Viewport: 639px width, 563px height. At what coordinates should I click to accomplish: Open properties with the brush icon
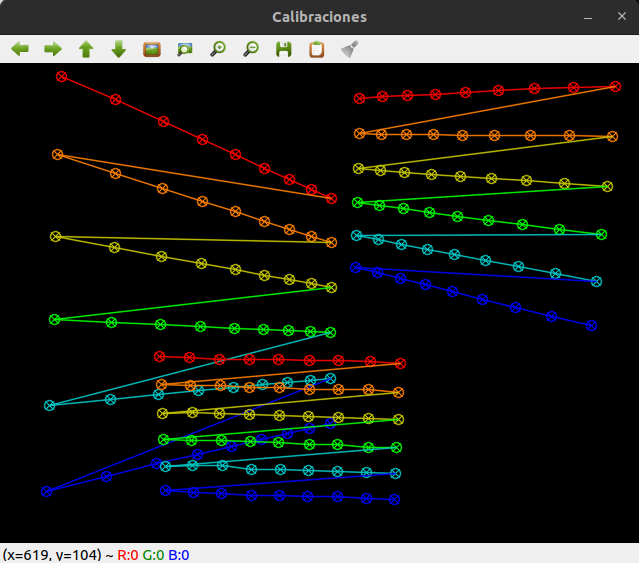click(350, 49)
